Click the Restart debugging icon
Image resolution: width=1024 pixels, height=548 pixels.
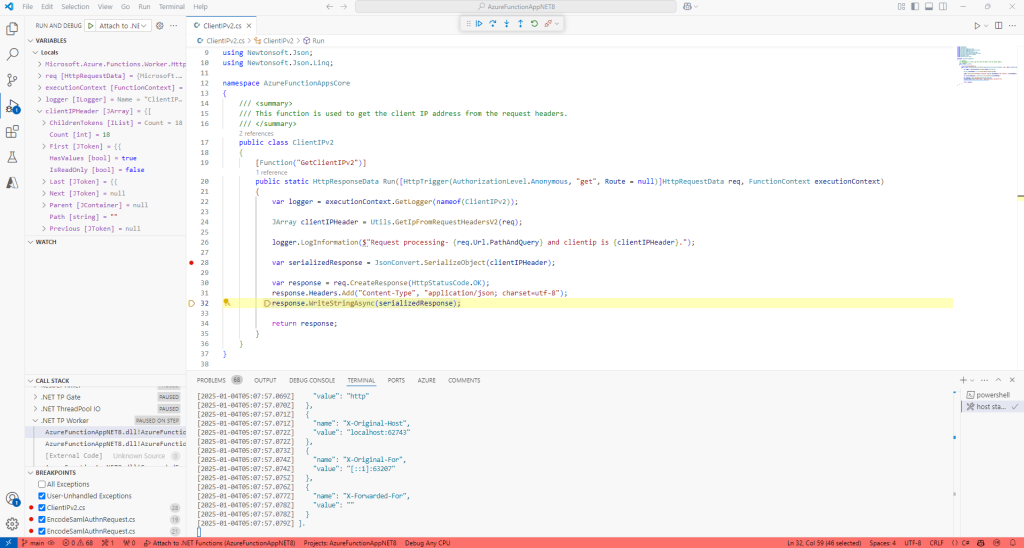tap(534, 23)
